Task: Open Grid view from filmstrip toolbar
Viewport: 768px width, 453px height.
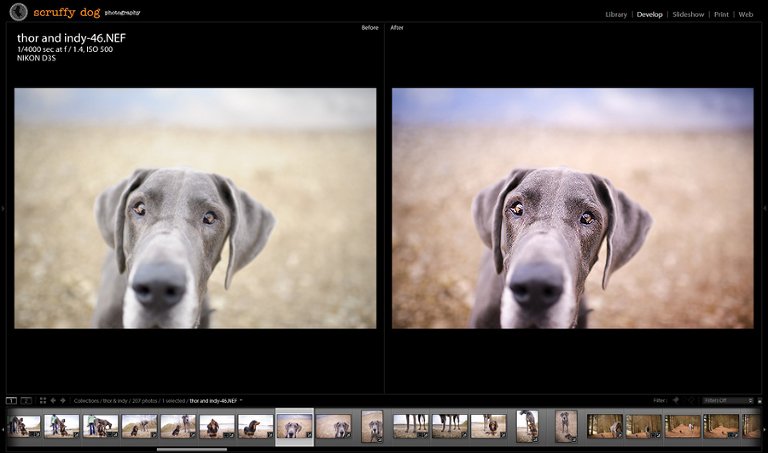Action: [x=43, y=400]
